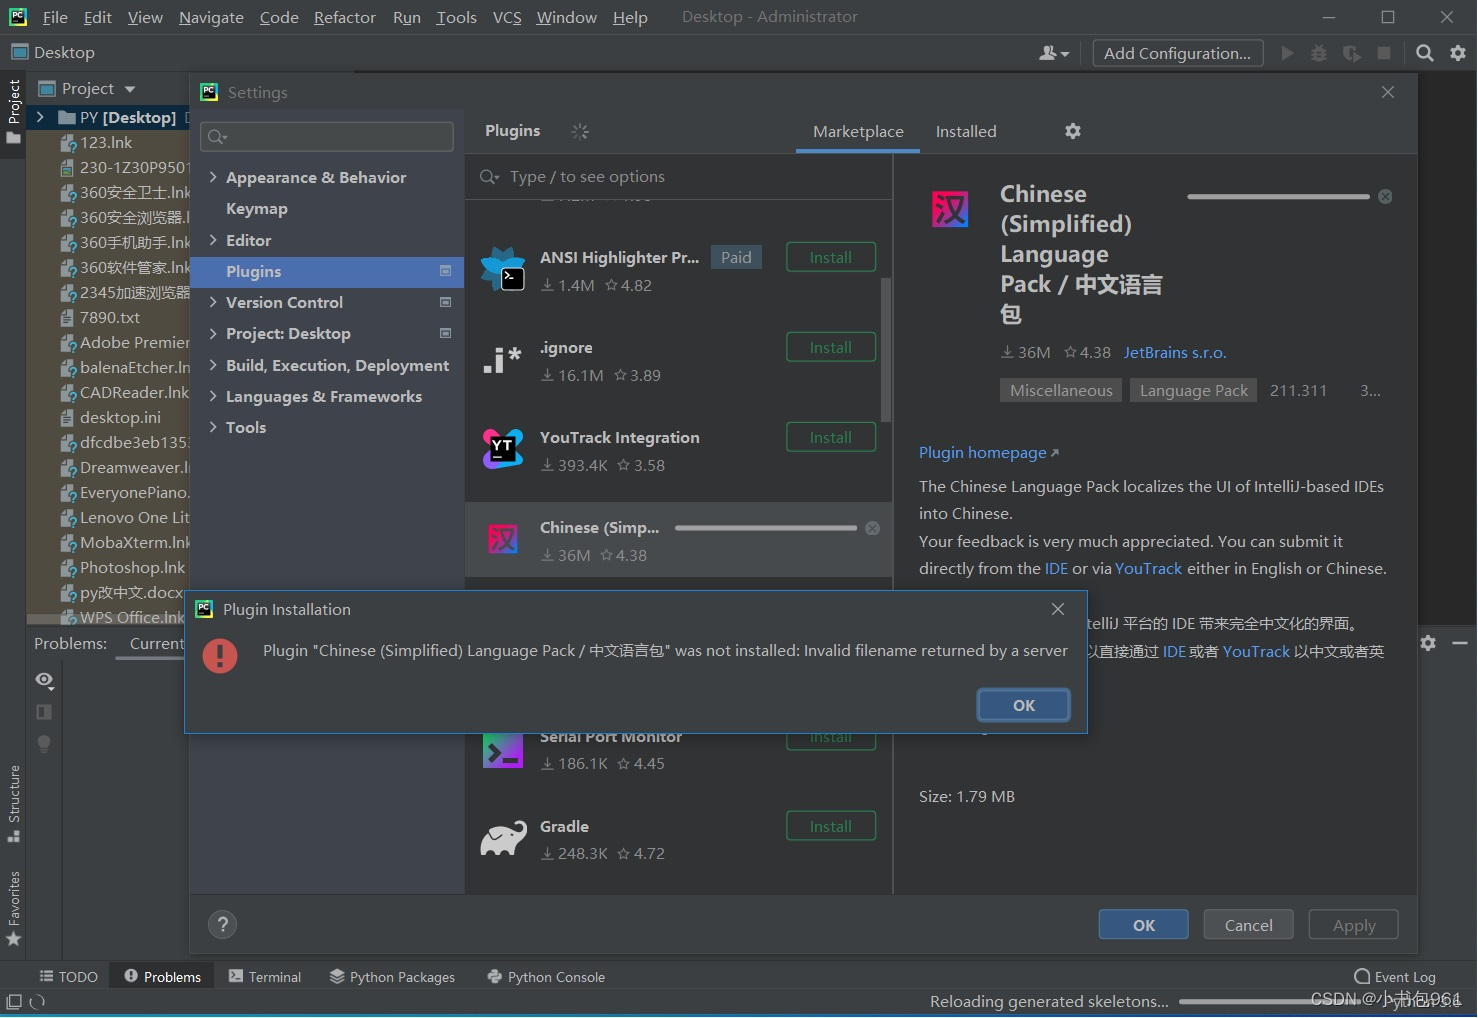The height and width of the screenshot is (1018, 1478).
Task: Click progress bar in Chinese plugin list row
Action: point(766,528)
